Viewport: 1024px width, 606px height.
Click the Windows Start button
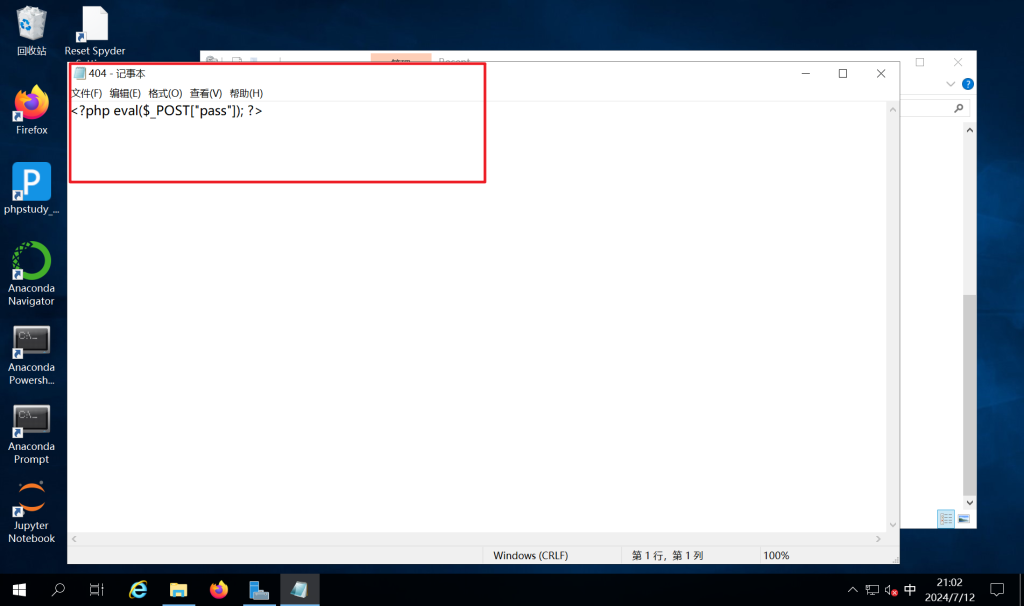pos(19,590)
